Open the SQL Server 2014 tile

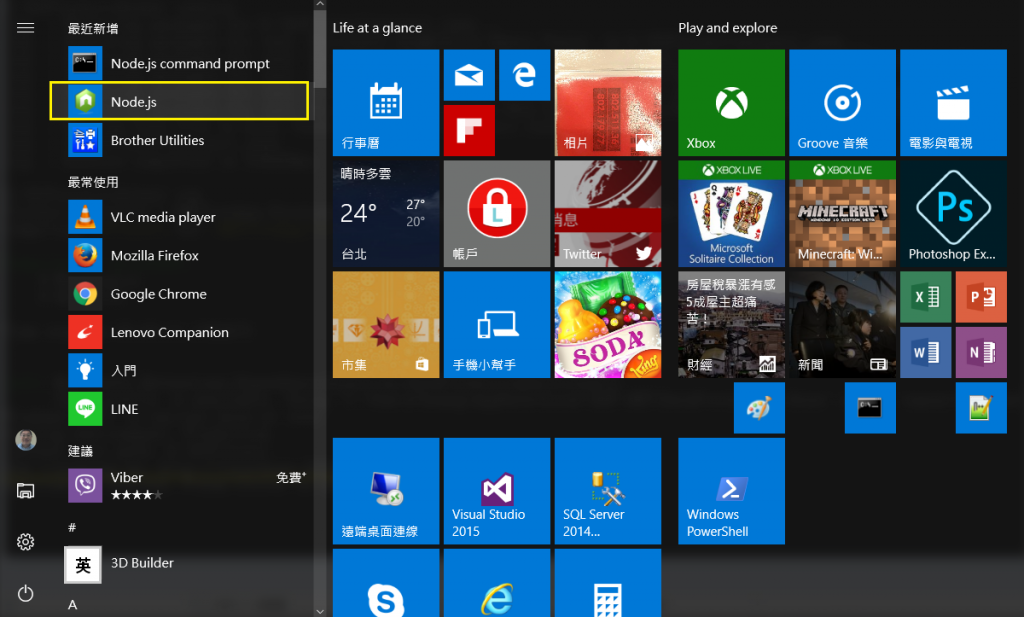tap(607, 491)
